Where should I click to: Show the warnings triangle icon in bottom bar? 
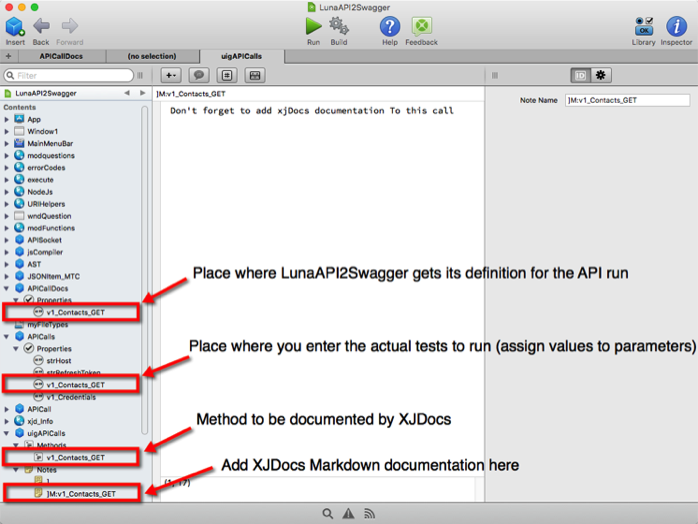pyautogui.click(x=348, y=514)
